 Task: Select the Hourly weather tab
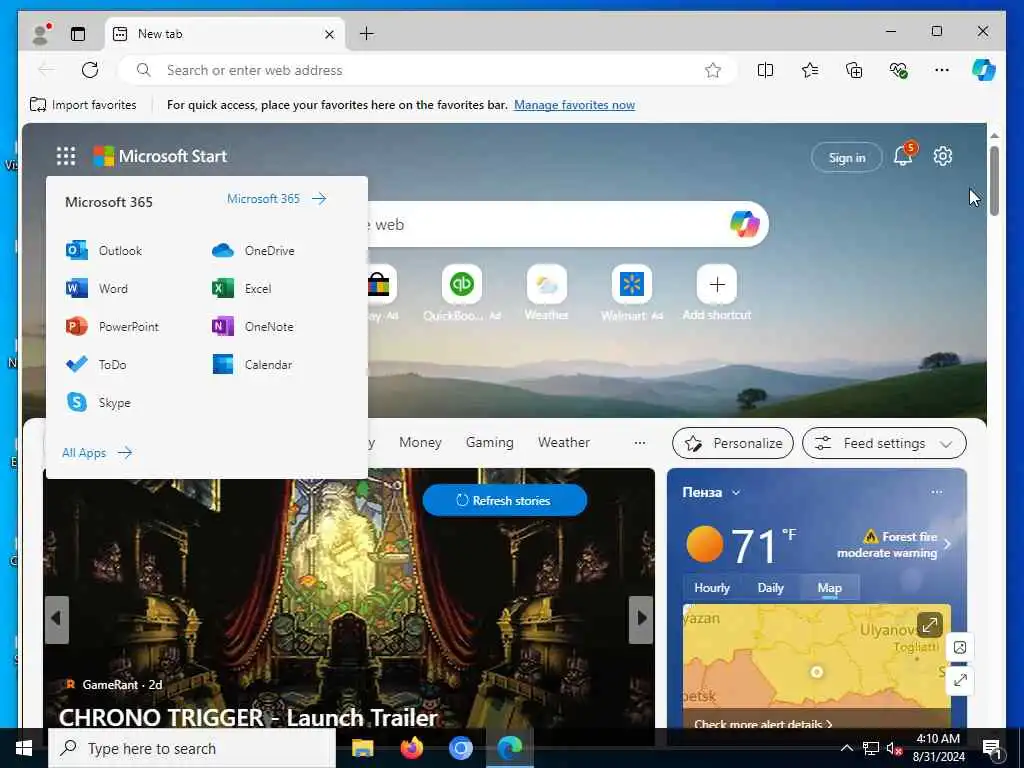tap(712, 588)
